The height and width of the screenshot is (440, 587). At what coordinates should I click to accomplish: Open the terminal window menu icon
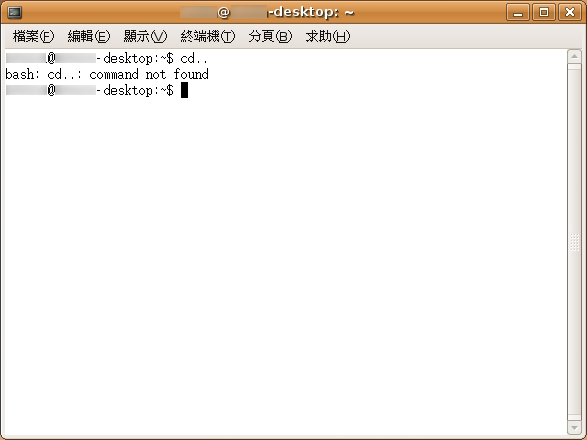click(x=15, y=12)
